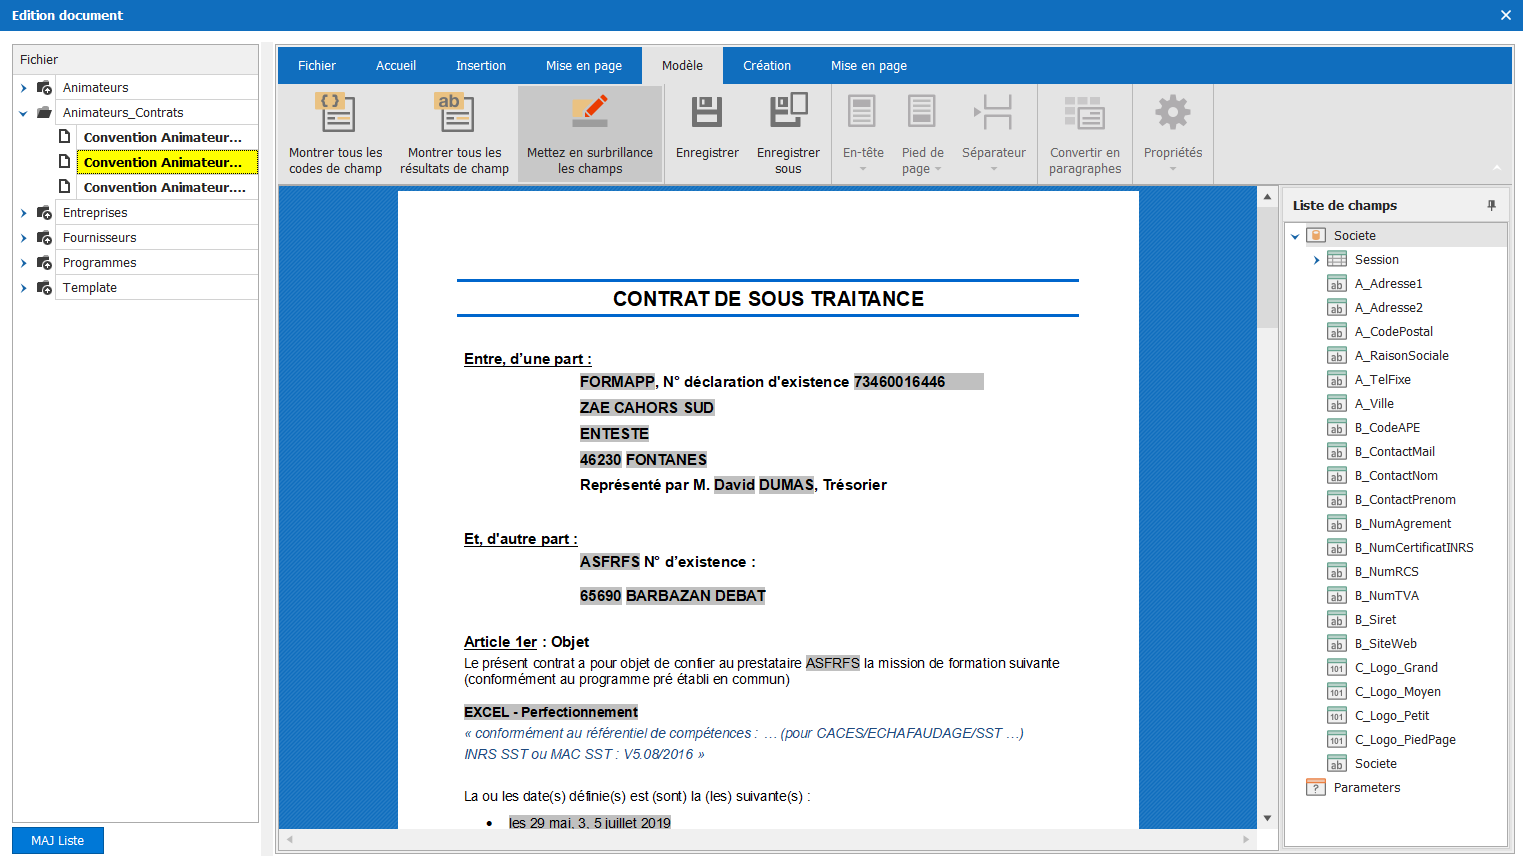Click the Animateurs folder icon
This screenshot has width=1523, height=866.
click(x=44, y=88)
